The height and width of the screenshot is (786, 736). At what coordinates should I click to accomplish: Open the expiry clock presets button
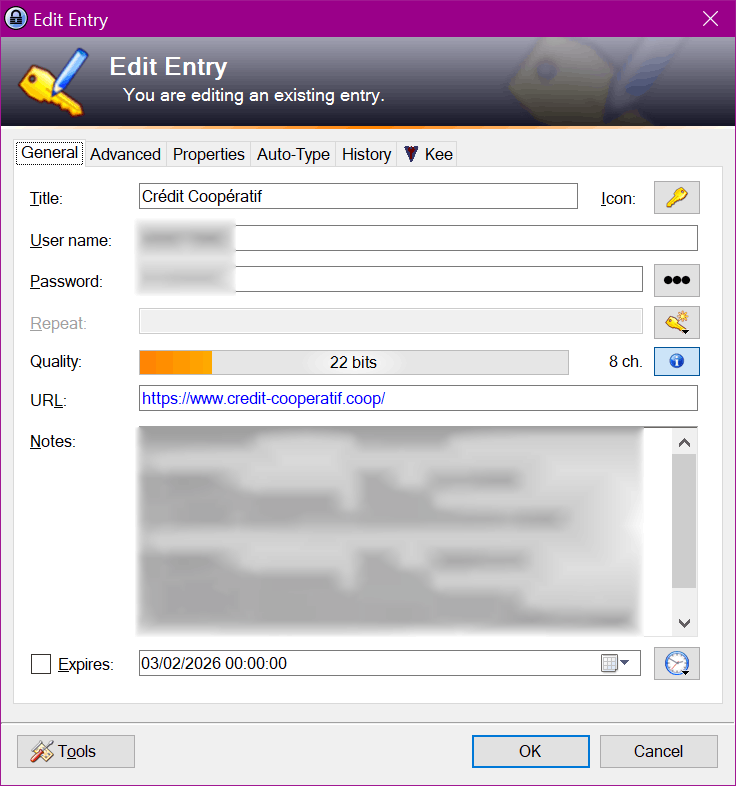pos(676,663)
